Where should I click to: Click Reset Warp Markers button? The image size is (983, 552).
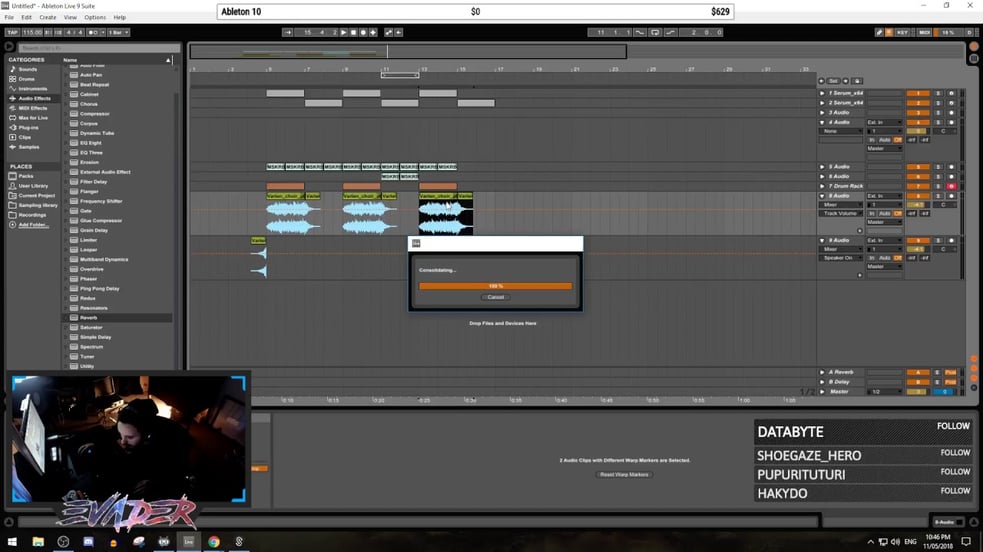[624, 474]
